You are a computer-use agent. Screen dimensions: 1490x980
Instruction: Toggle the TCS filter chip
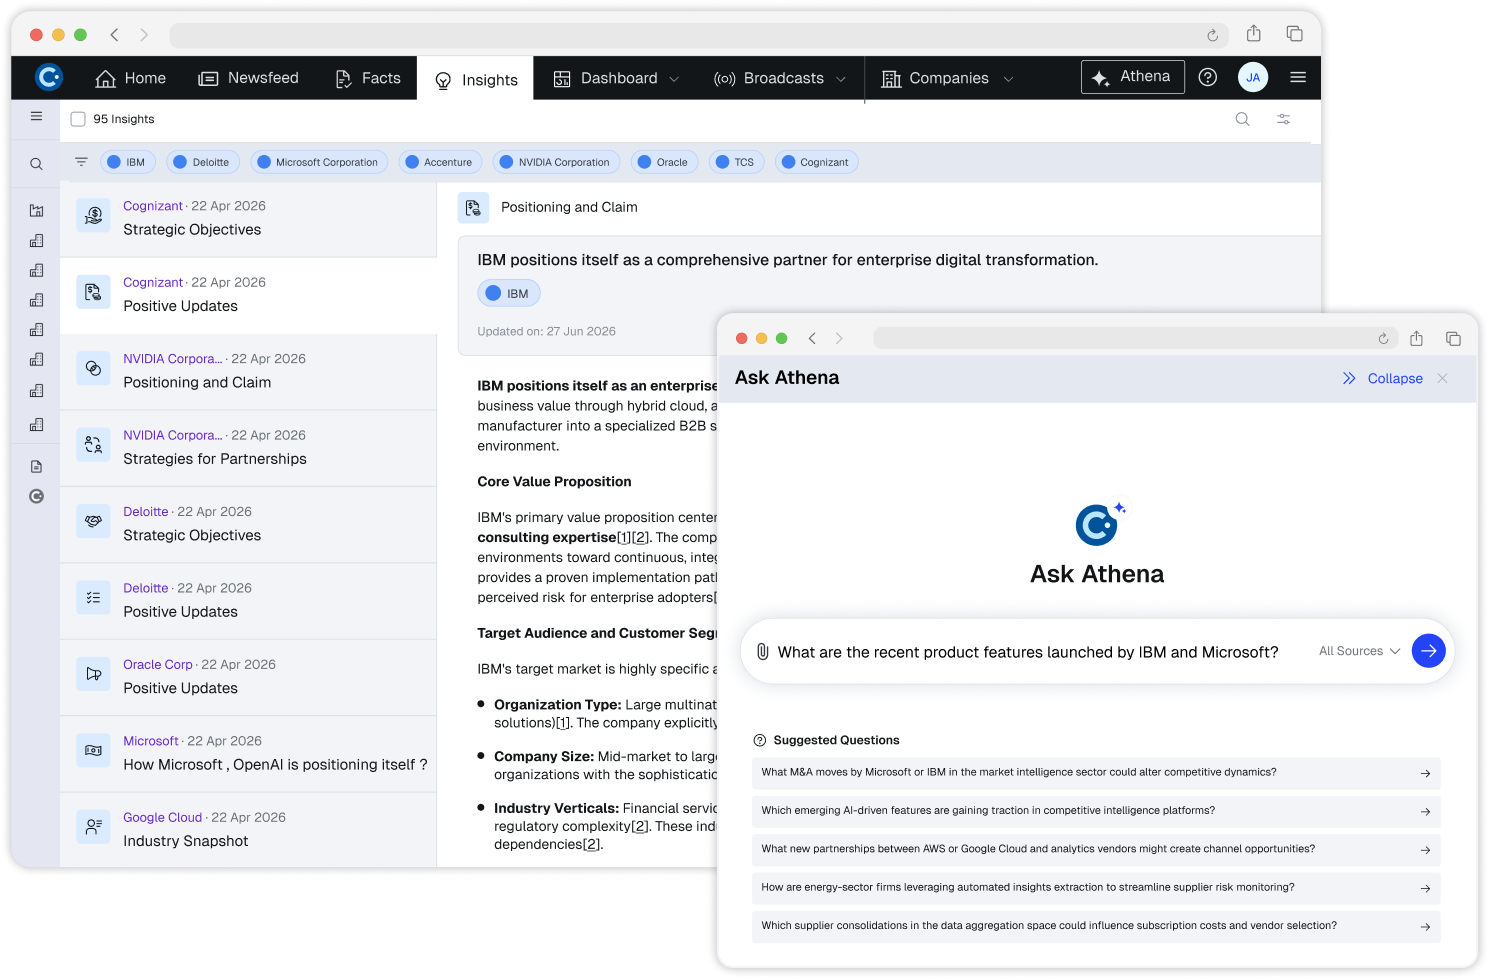737,162
